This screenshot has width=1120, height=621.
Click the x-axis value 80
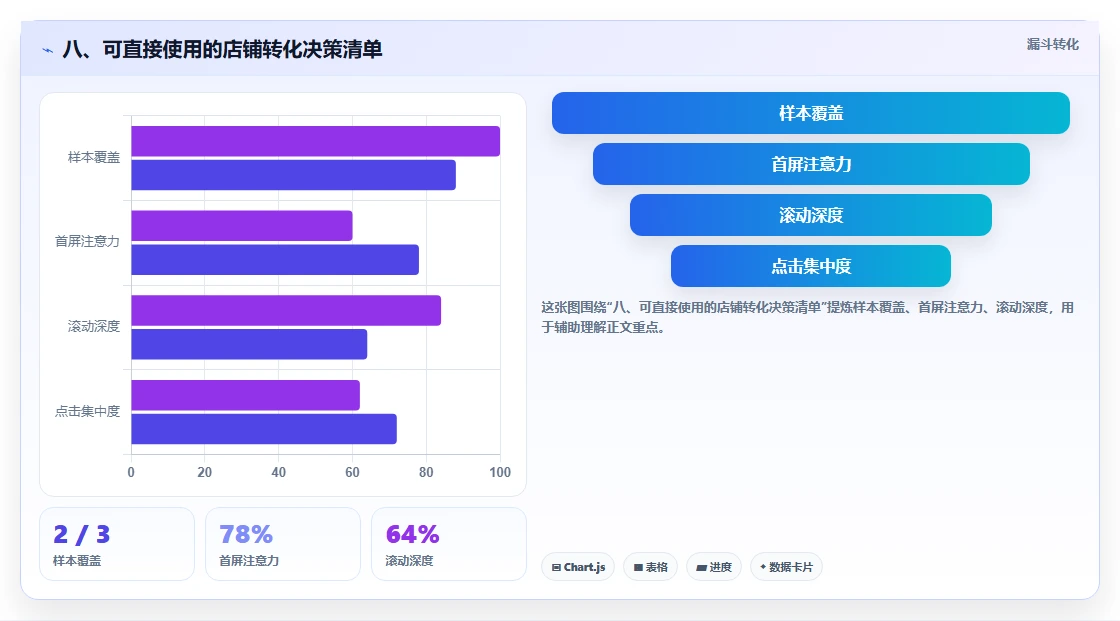pos(426,472)
